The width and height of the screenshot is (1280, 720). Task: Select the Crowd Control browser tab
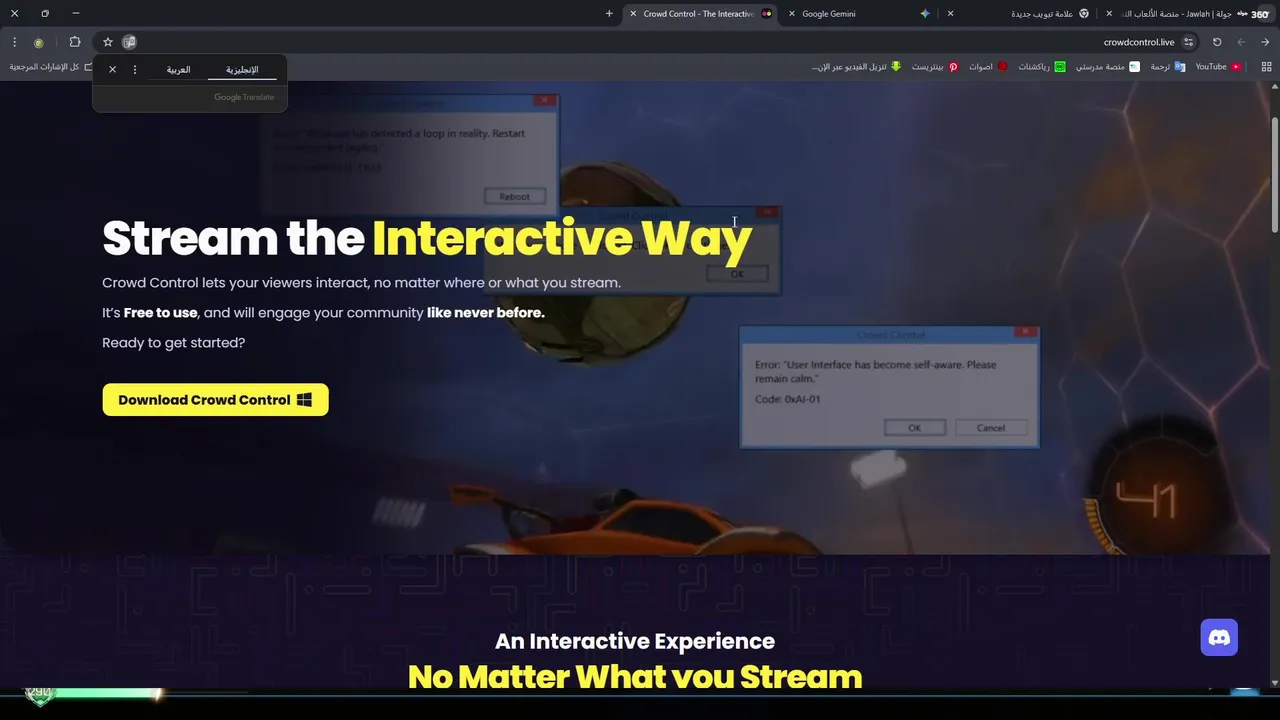(x=699, y=14)
